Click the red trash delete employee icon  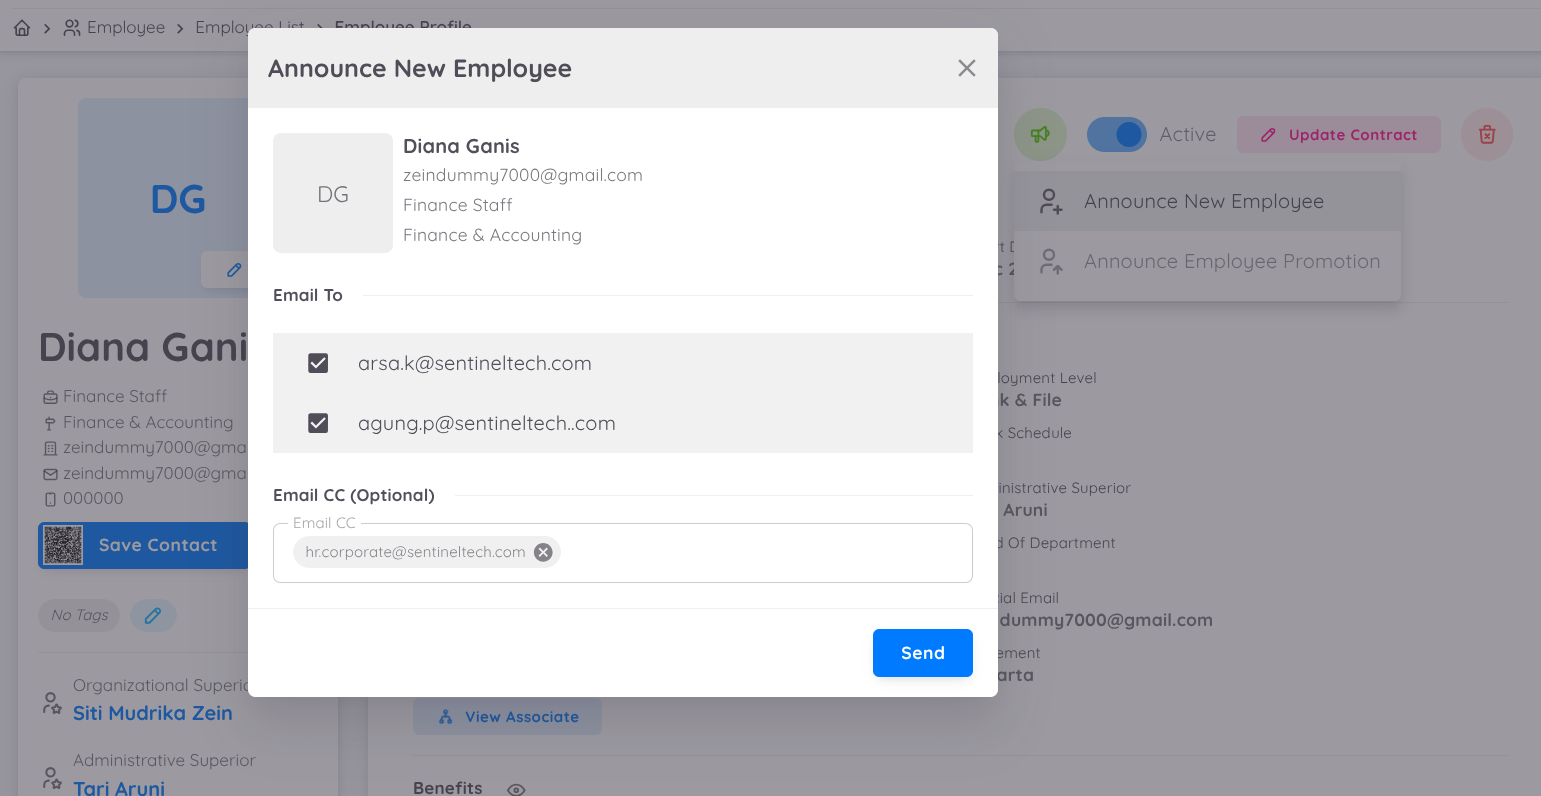coord(1486,133)
